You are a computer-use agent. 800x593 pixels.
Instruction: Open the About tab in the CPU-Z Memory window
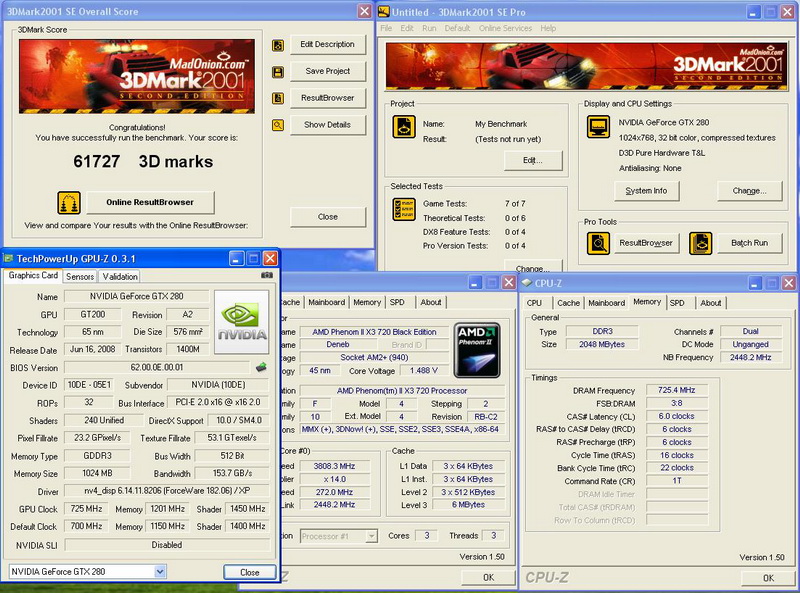pyautogui.click(x=710, y=303)
